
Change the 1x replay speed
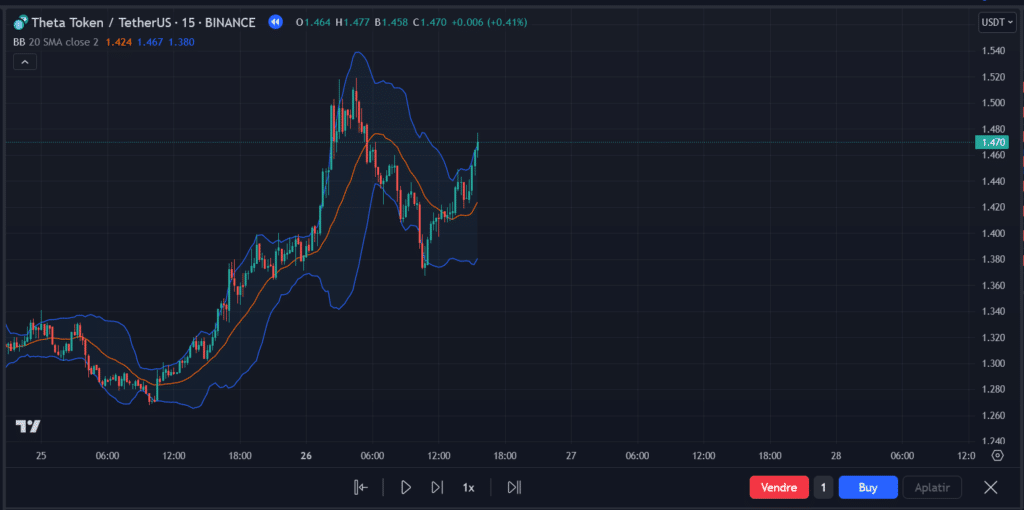pyautogui.click(x=468, y=487)
